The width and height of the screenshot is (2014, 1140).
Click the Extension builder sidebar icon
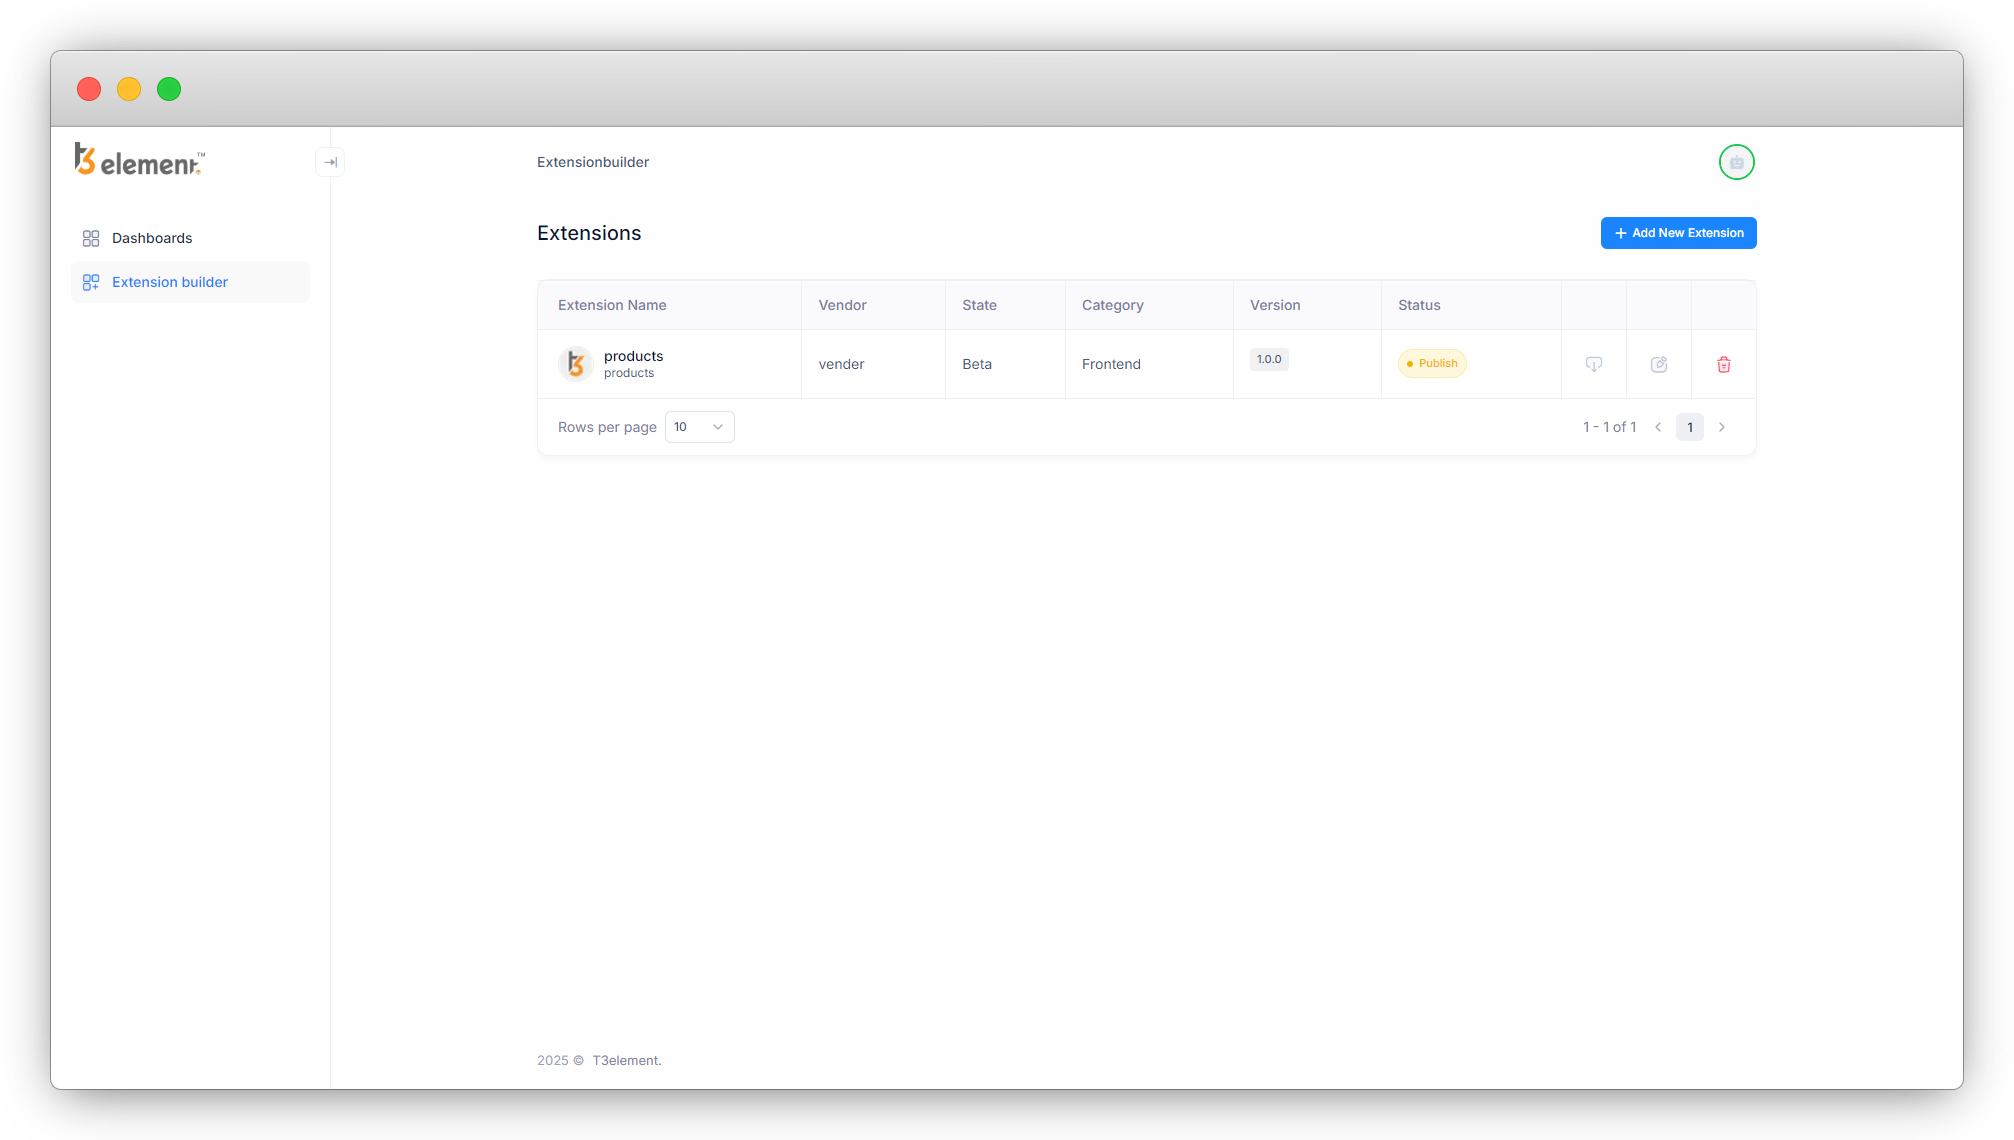pyautogui.click(x=91, y=282)
